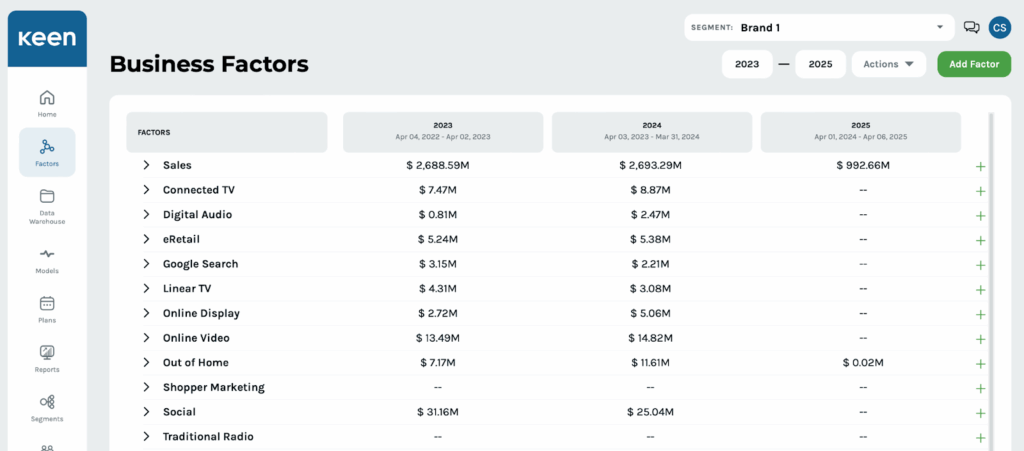Open the Home page icon in sidebar
Screen dimensions: 1024x451
coord(47,98)
